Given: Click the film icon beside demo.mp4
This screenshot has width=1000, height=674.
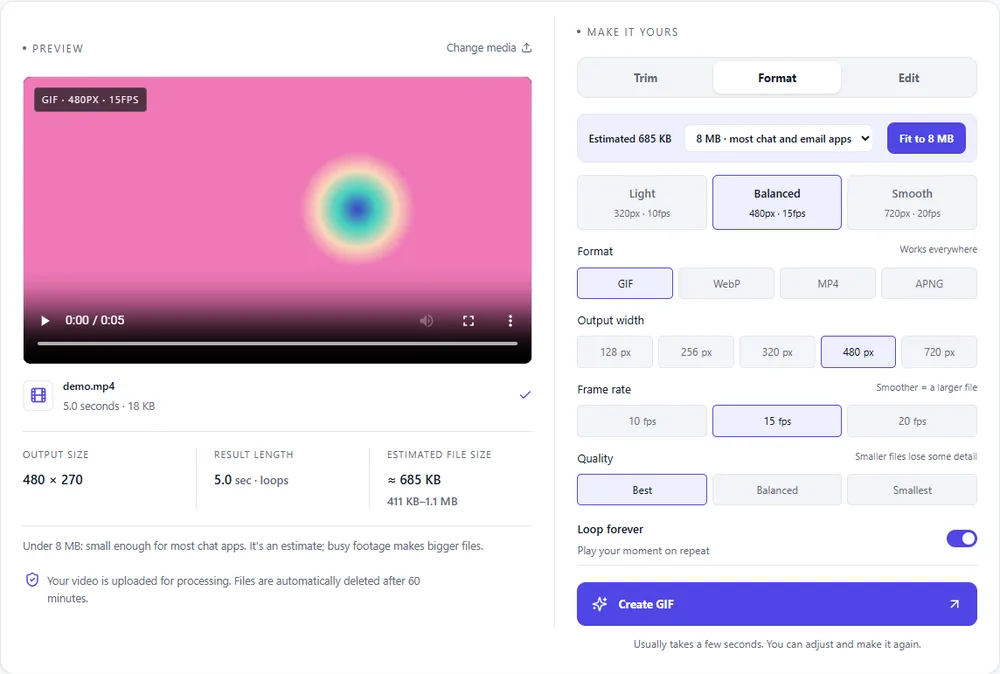Looking at the screenshot, I should point(38,395).
